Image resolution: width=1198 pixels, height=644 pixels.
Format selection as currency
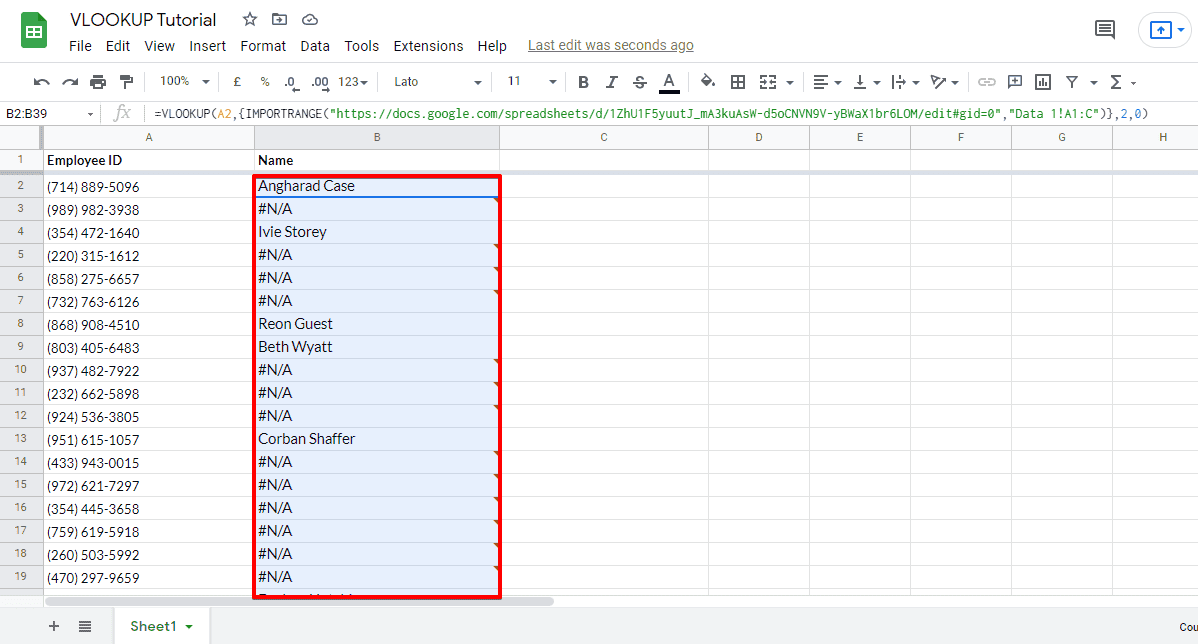[x=235, y=81]
